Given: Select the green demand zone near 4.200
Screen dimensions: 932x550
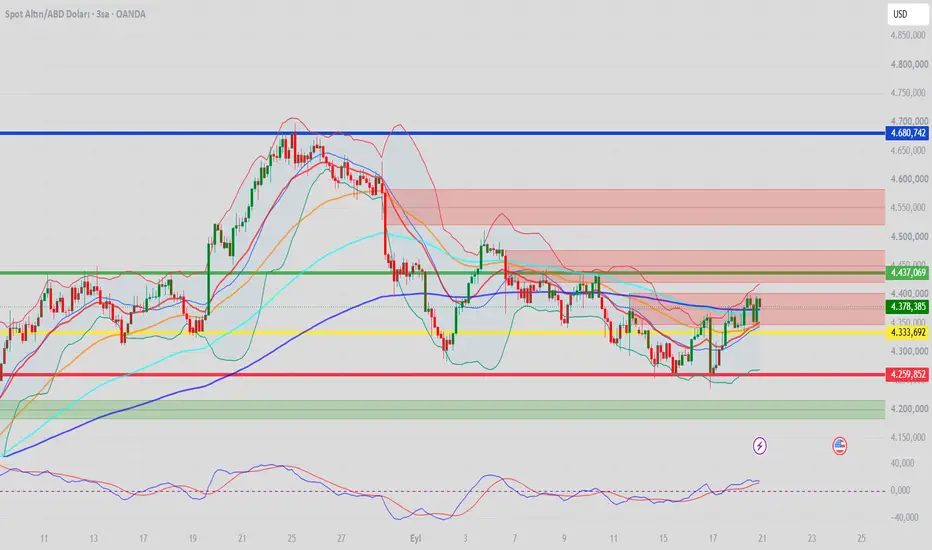Looking at the screenshot, I should (x=442, y=410).
